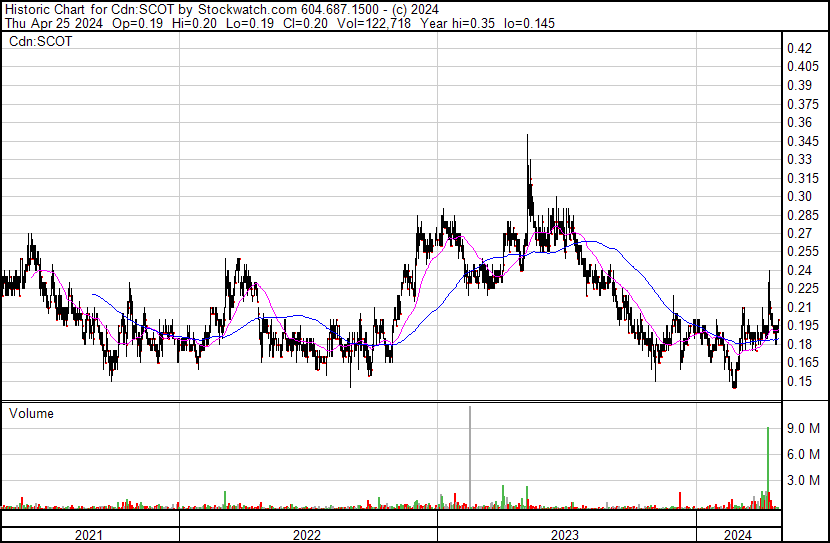The width and height of the screenshot is (830, 543).
Task: Click the 2022 year label
Action: 307,535
